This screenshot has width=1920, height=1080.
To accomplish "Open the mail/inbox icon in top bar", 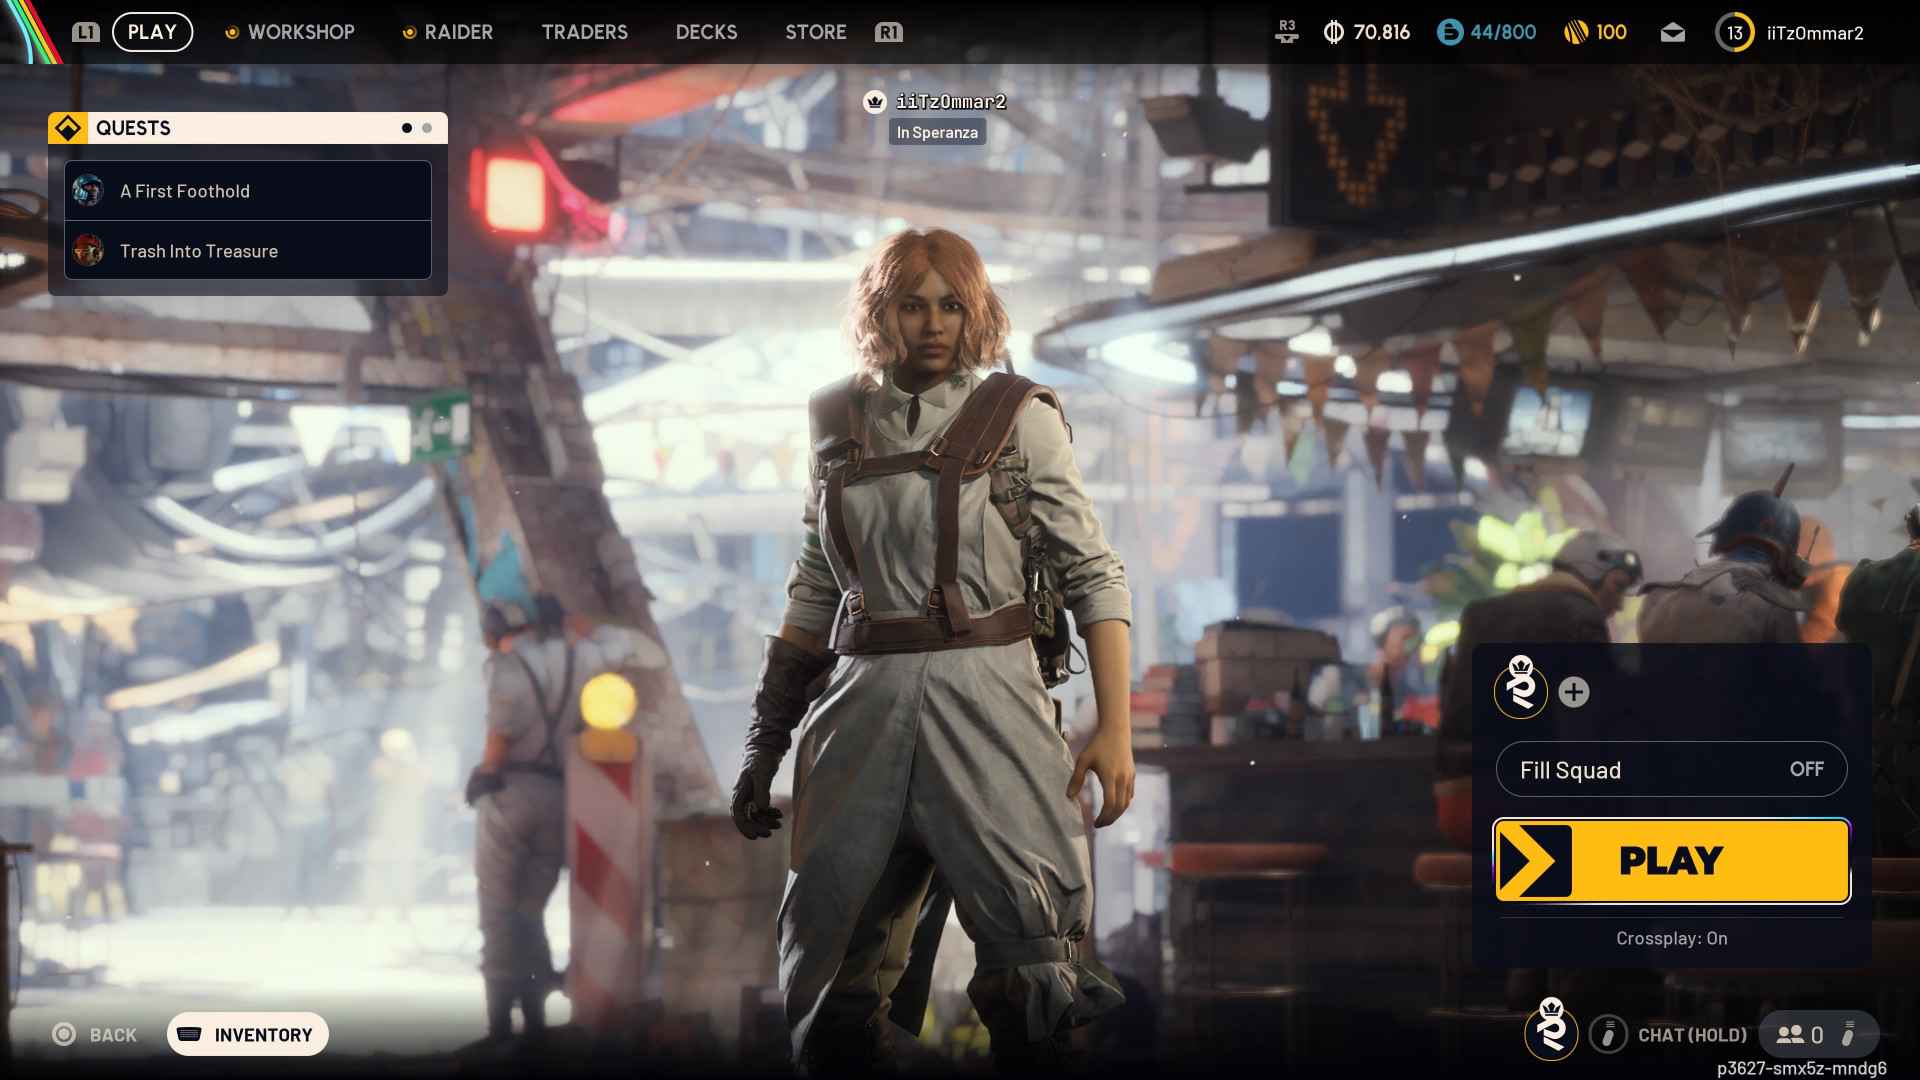I will click(x=1671, y=31).
